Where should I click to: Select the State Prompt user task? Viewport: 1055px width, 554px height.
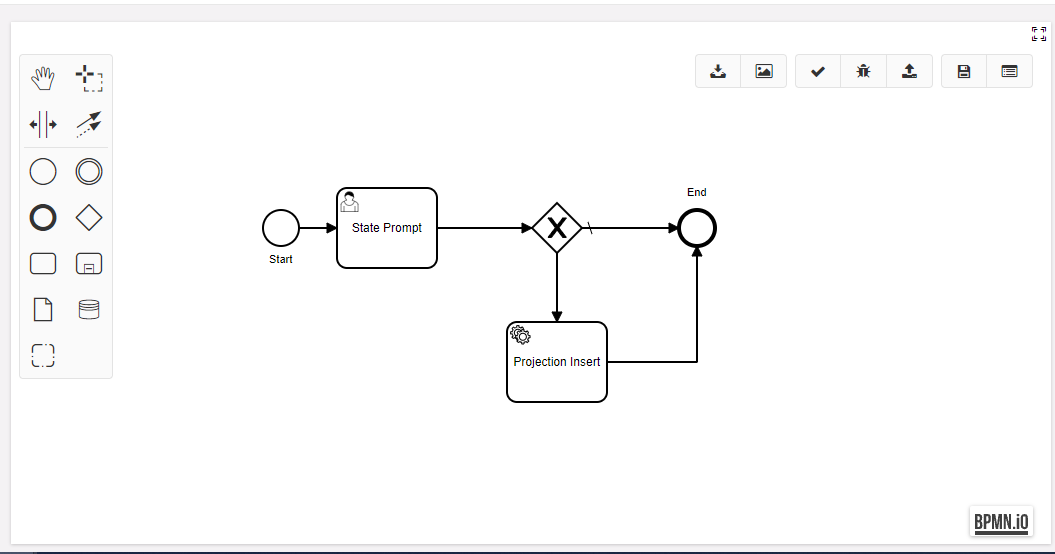(x=387, y=228)
